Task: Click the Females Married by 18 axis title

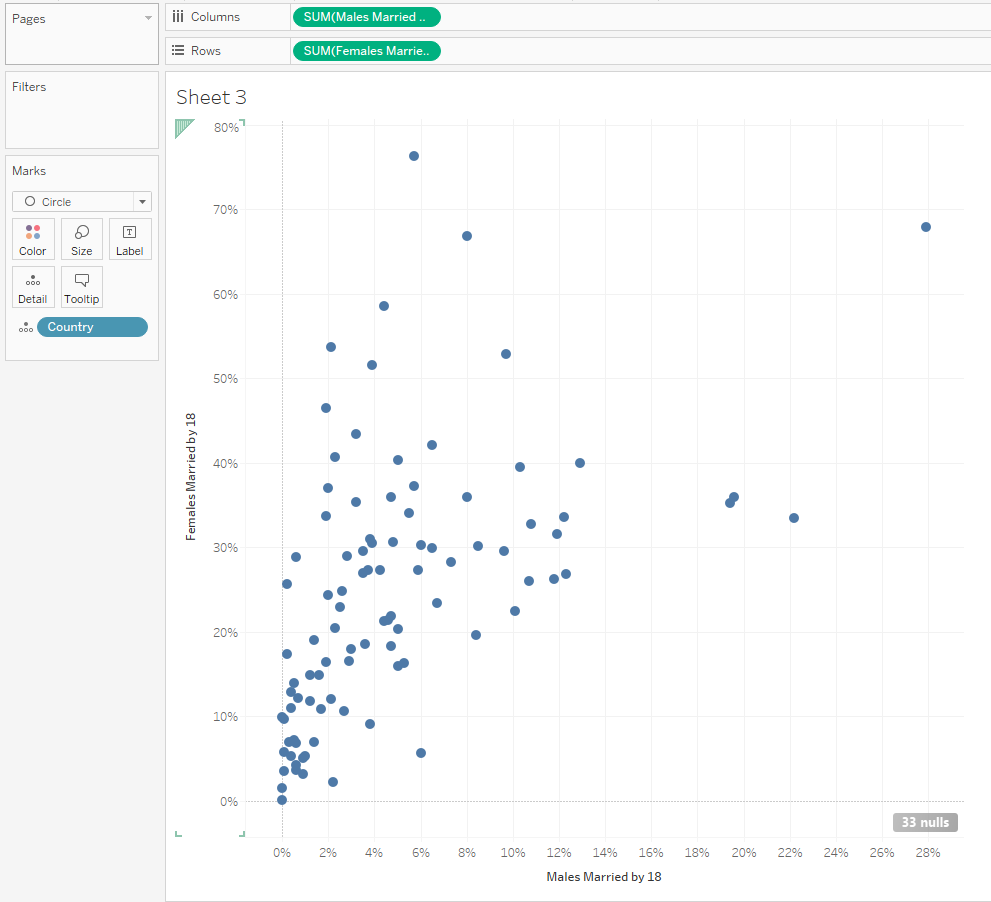Action: click(191, 477)
